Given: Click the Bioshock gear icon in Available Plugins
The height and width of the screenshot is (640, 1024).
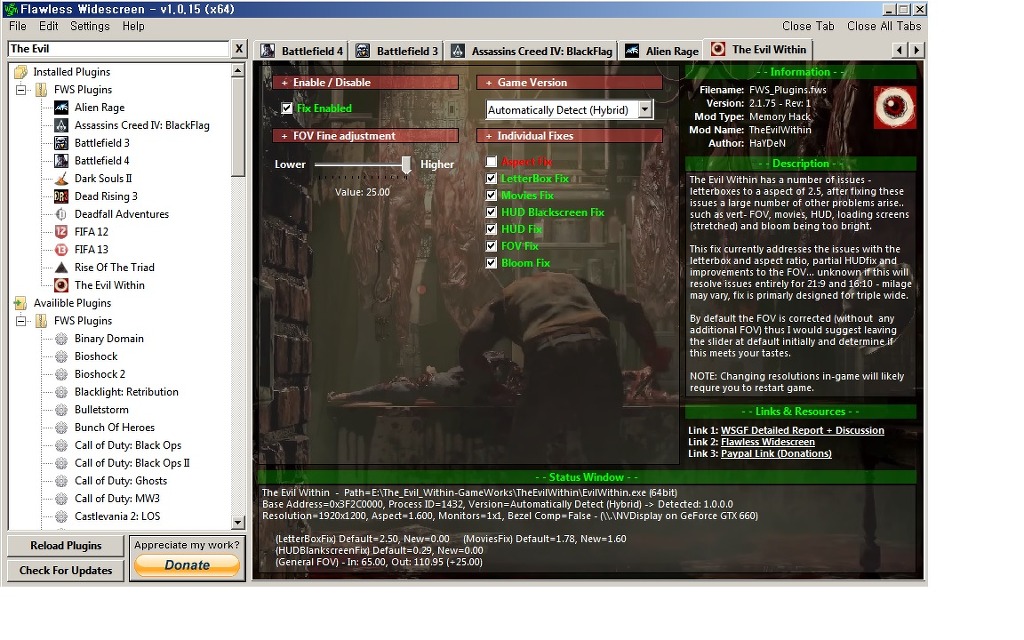Looking at the screenshot, I should tap(61, 357).
